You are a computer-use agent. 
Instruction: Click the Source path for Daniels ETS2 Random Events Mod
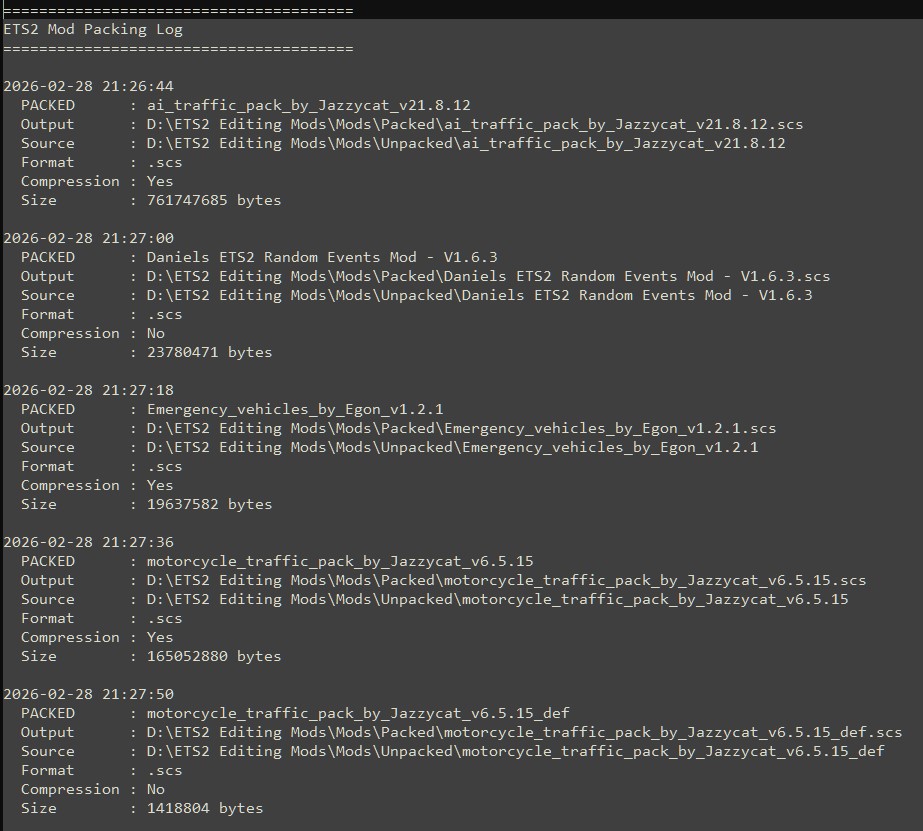[479, 295]
